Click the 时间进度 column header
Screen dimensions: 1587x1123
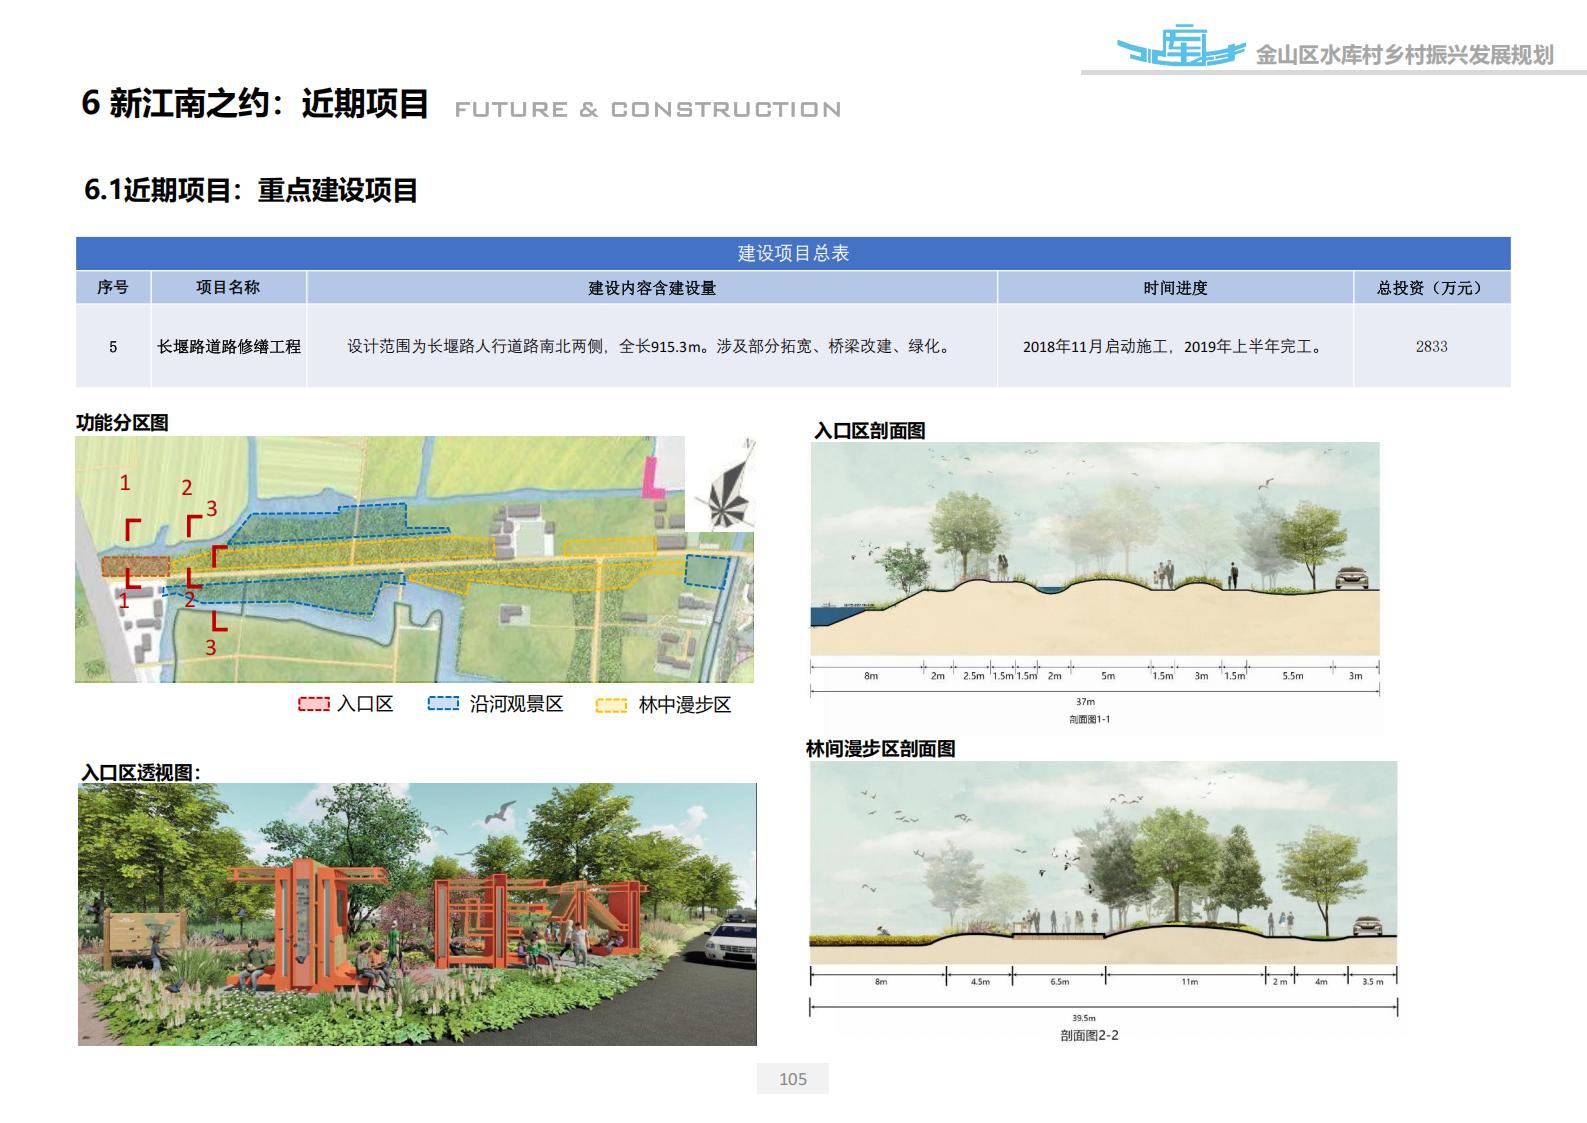(x=1176, y=287)
